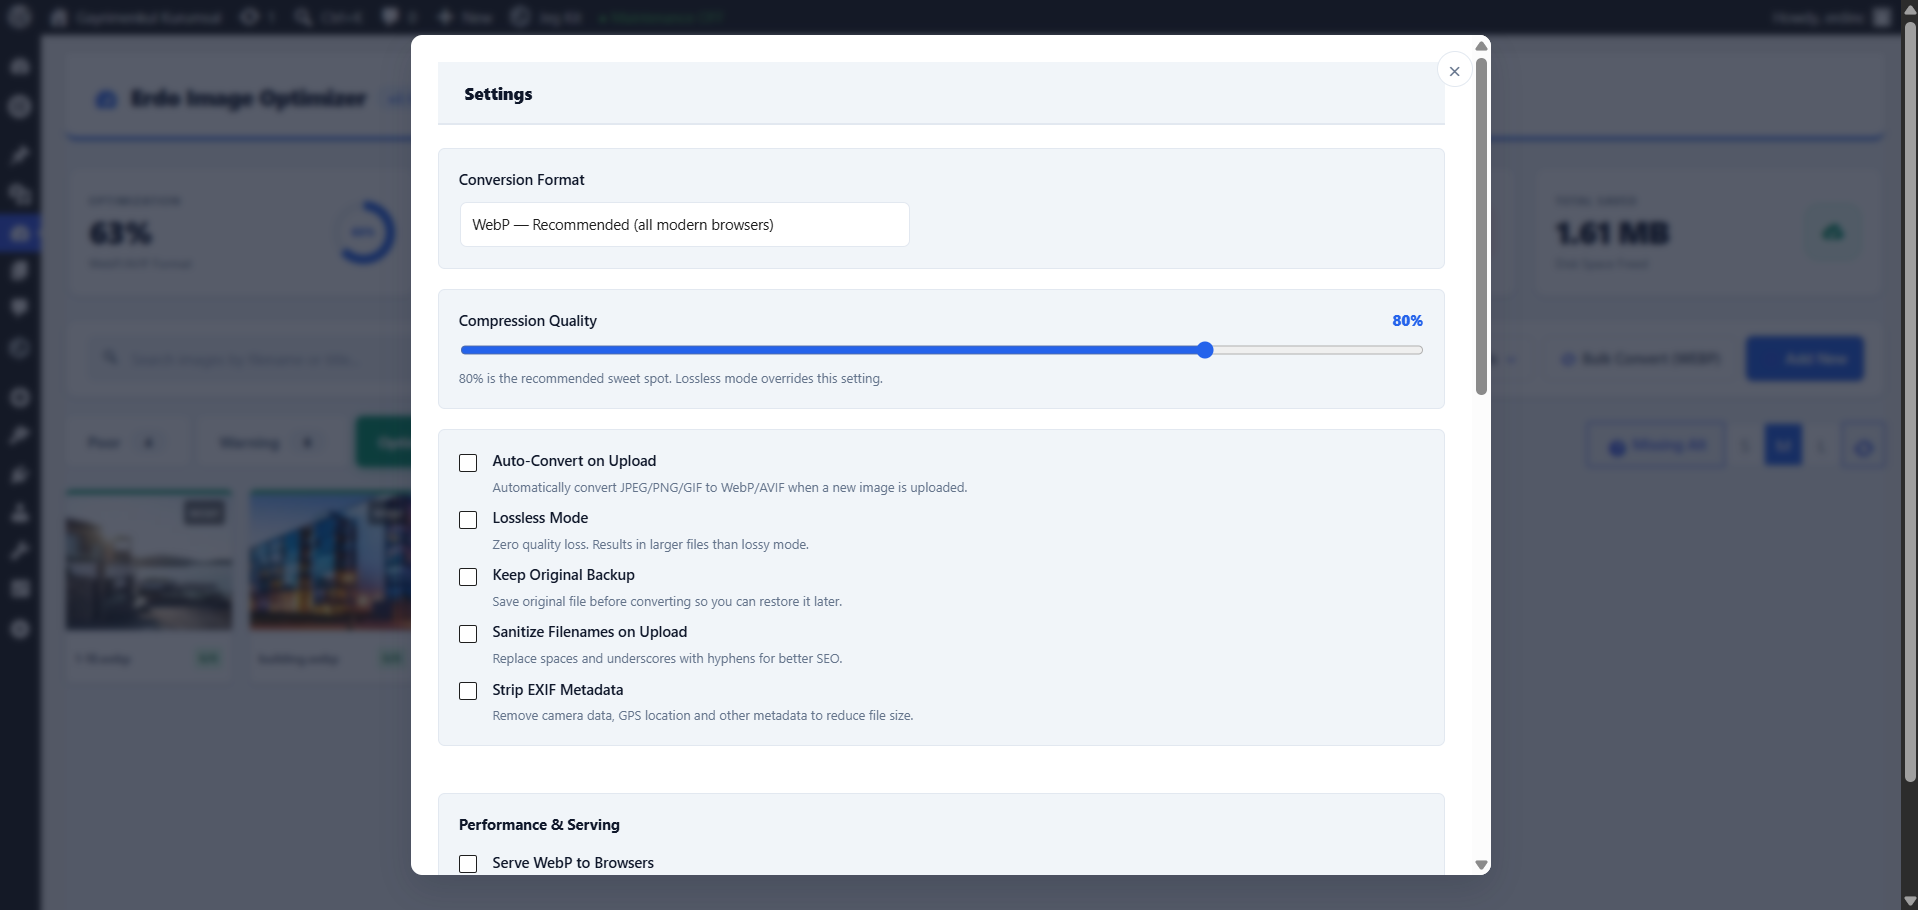Check the Keep Original Backup option
Viewport: 1918px width, 910px height.
468,577
